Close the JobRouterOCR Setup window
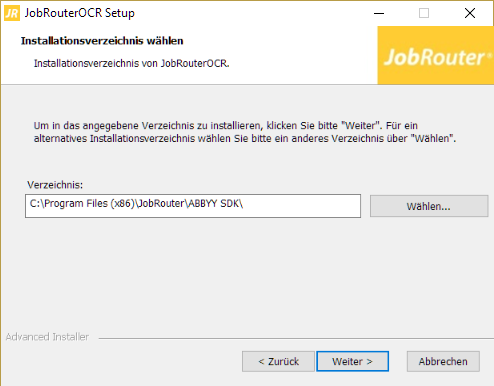 pos(470,13)
